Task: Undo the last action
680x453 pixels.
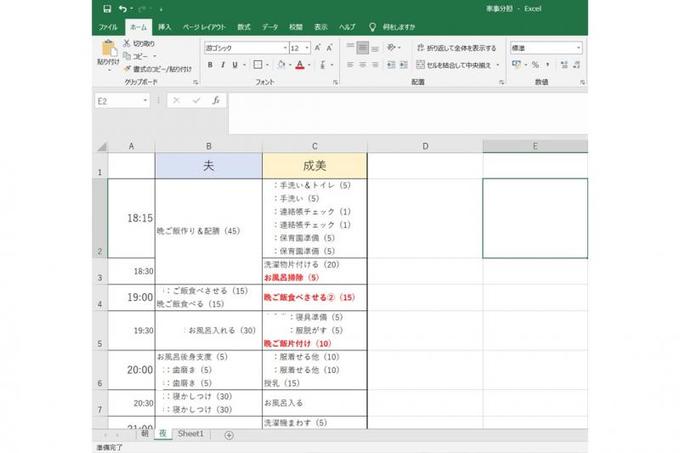Action: (123, 9)
